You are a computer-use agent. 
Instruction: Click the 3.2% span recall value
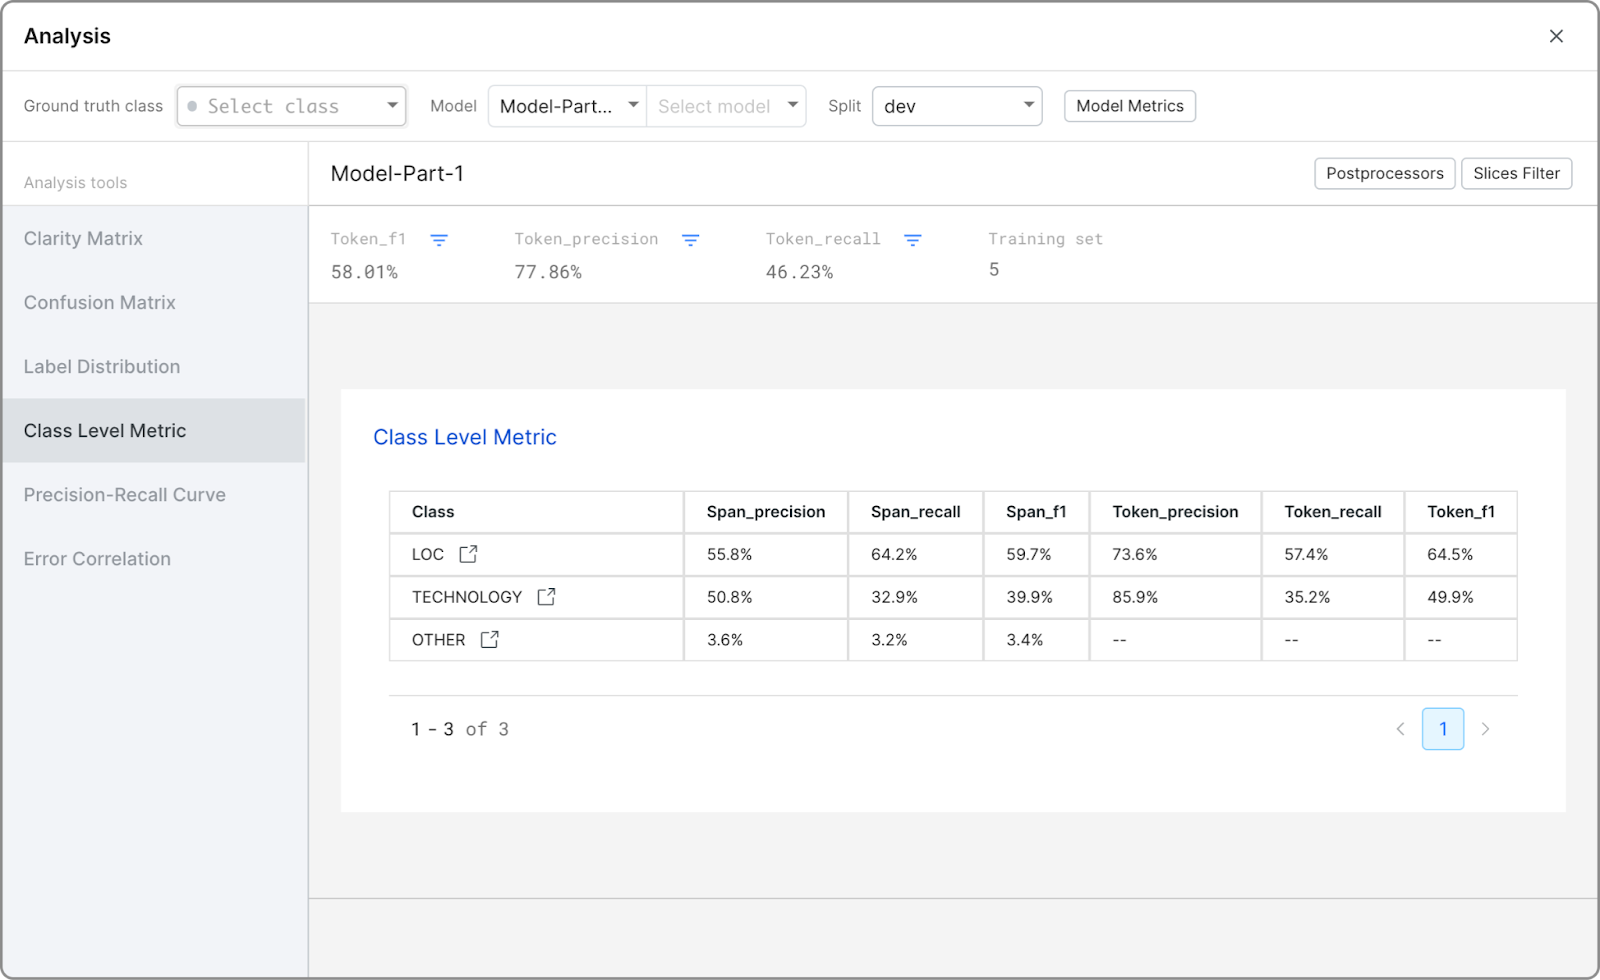click(889, 640)
